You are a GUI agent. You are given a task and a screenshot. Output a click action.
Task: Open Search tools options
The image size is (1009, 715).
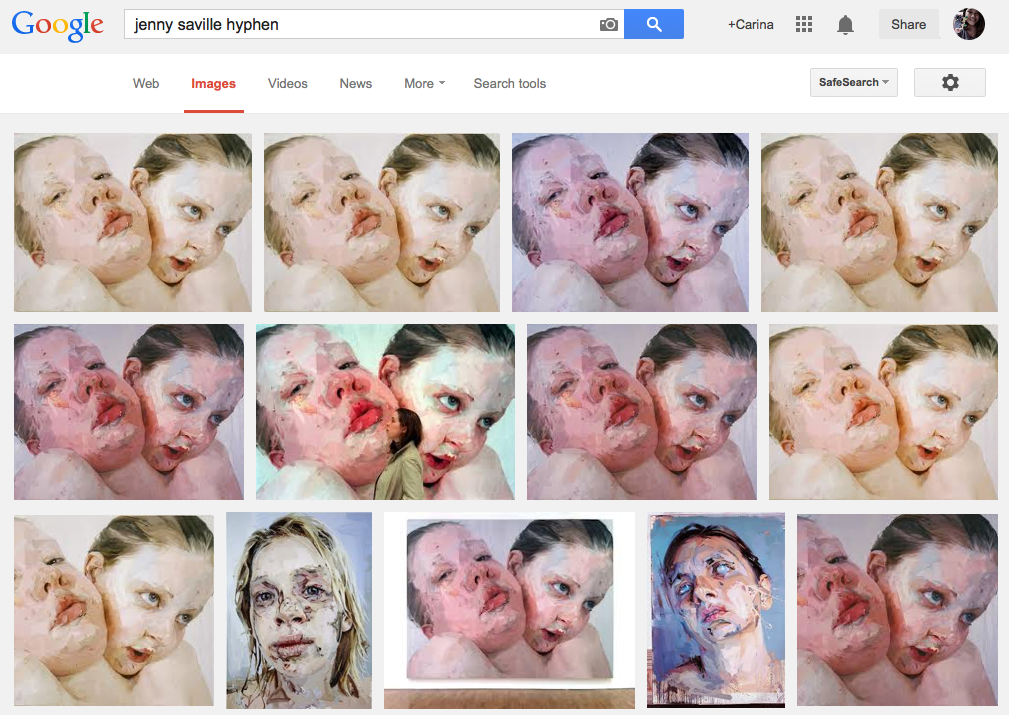(x=509, y=84)
